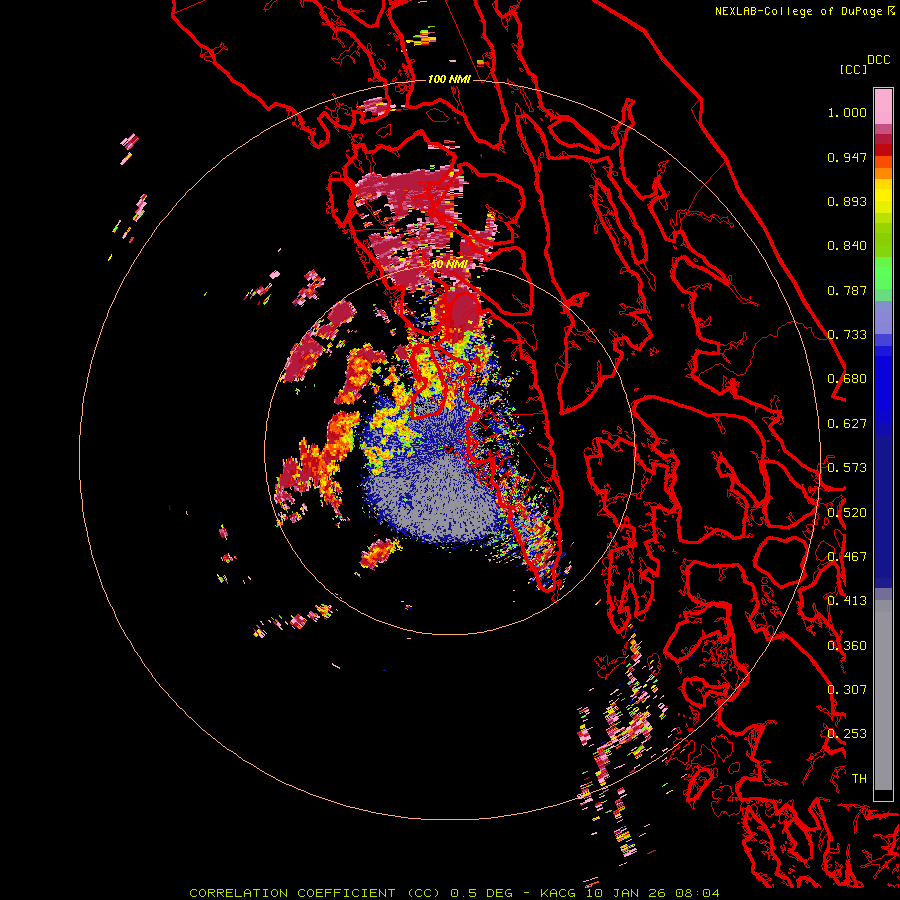Click the 0.413 color scale value
This screenshot has height=900, width=900.
pyautogui.click(x=847, y=601)
